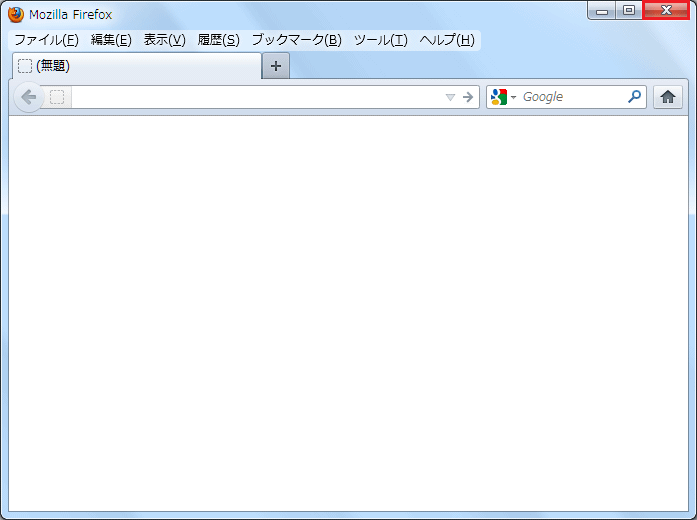Open the ヘルプ(H) menu
The image size is (697, 520).
pos(447,40)
